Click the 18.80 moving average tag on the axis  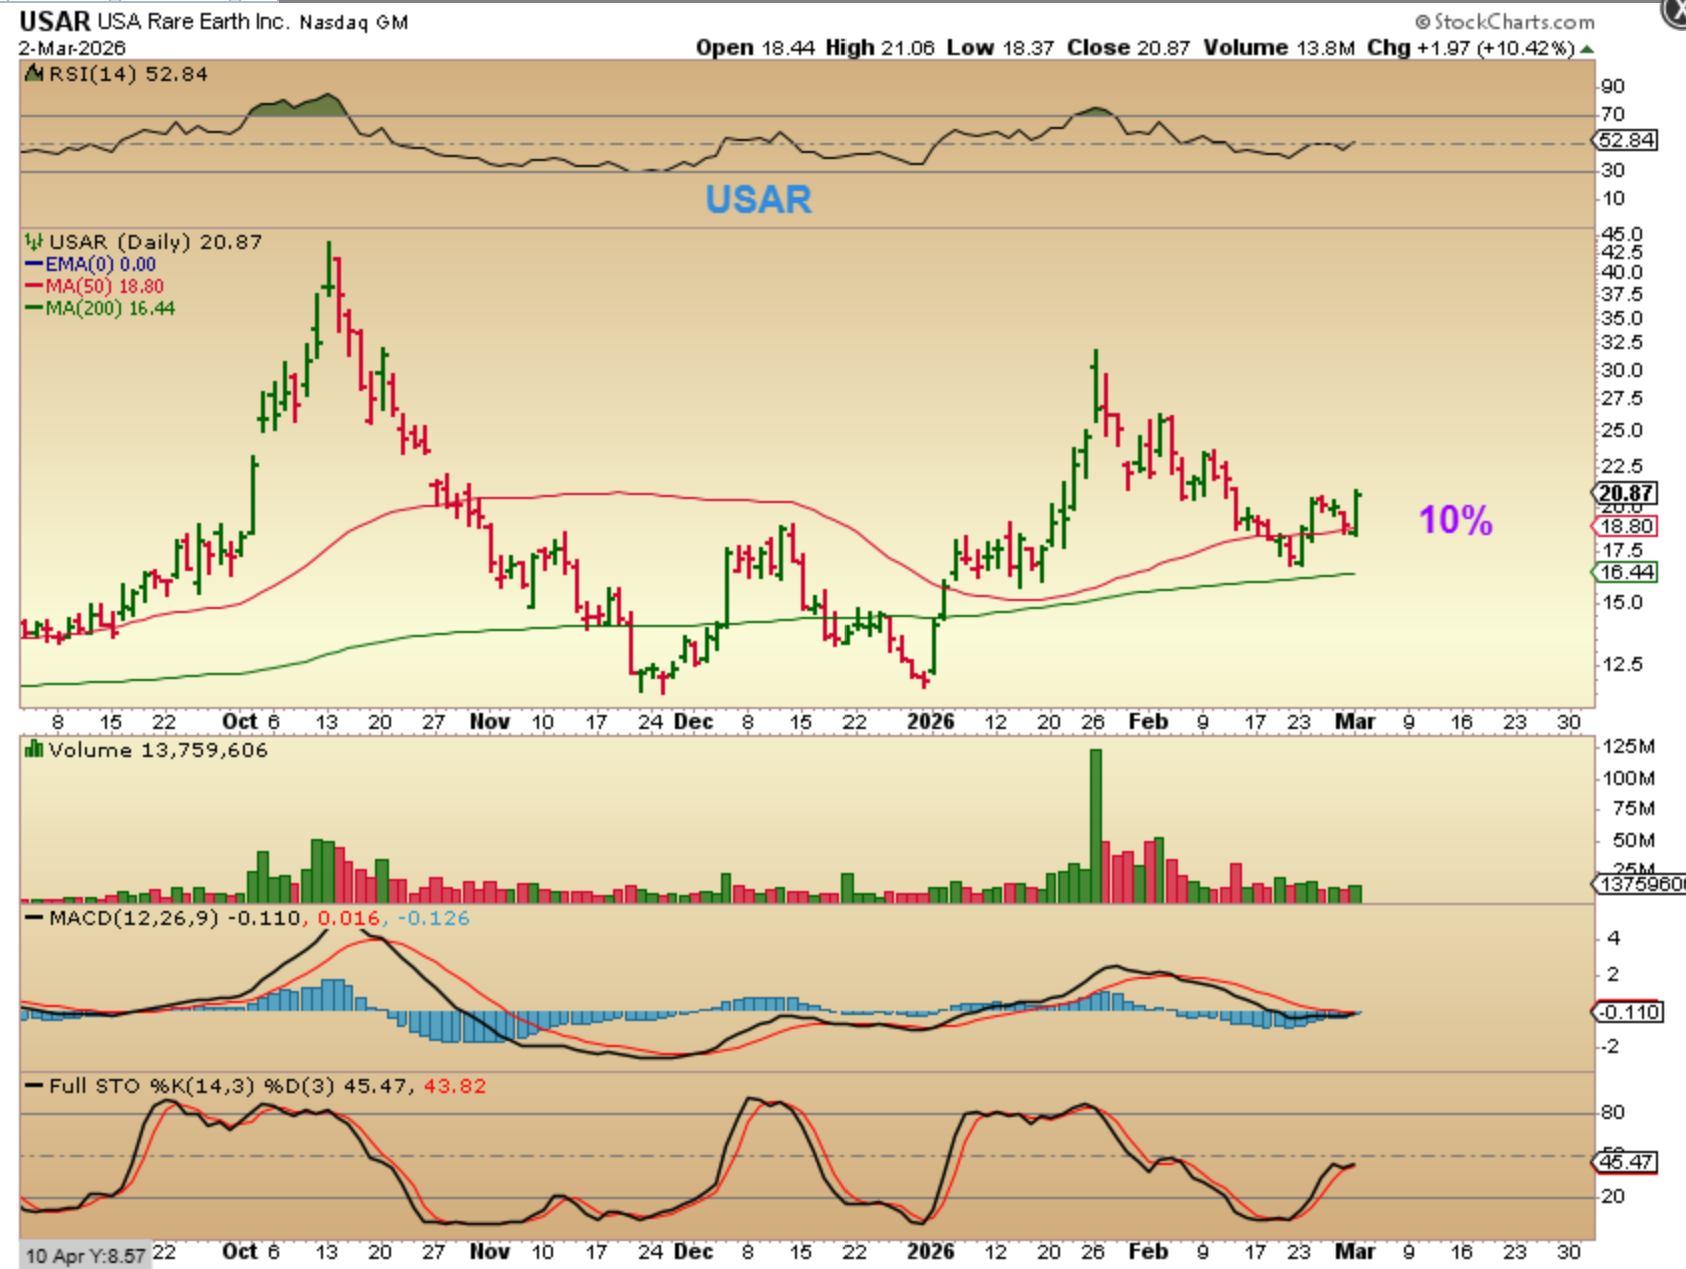pyautogui.click(x=1626, y=527)
